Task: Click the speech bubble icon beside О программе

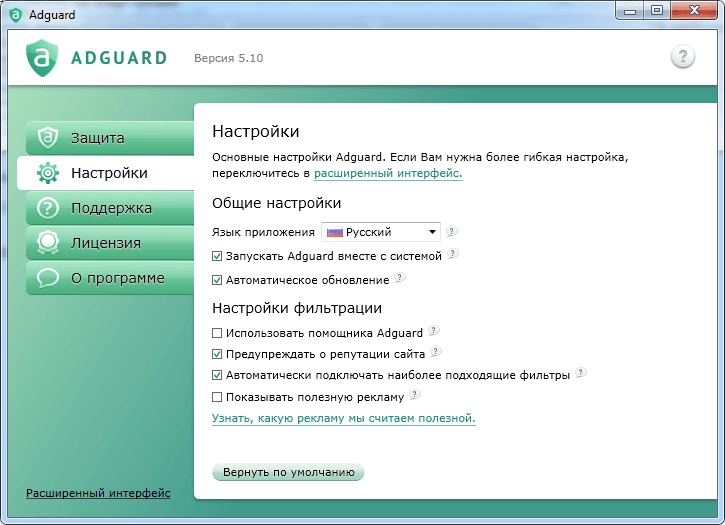Action: click(x=48, y=278)
